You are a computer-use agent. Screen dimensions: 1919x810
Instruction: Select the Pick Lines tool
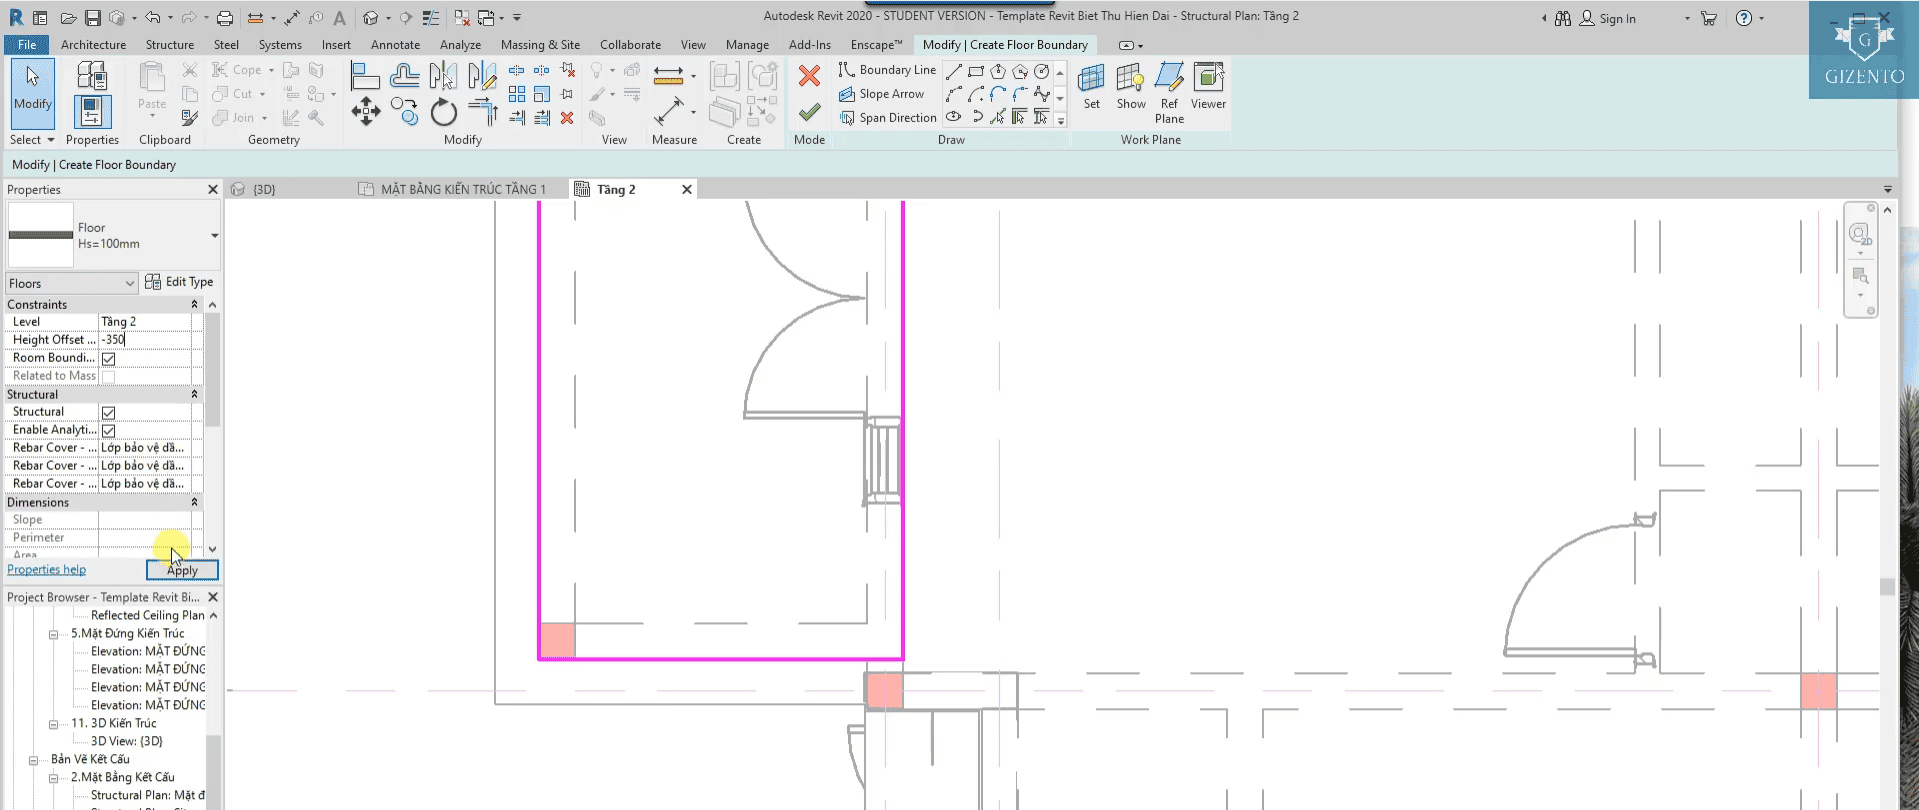[998, 117]
